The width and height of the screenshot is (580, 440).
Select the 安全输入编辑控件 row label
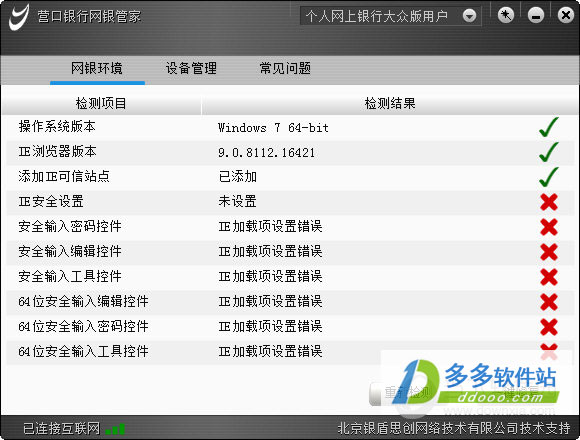[x=70, y=251]
